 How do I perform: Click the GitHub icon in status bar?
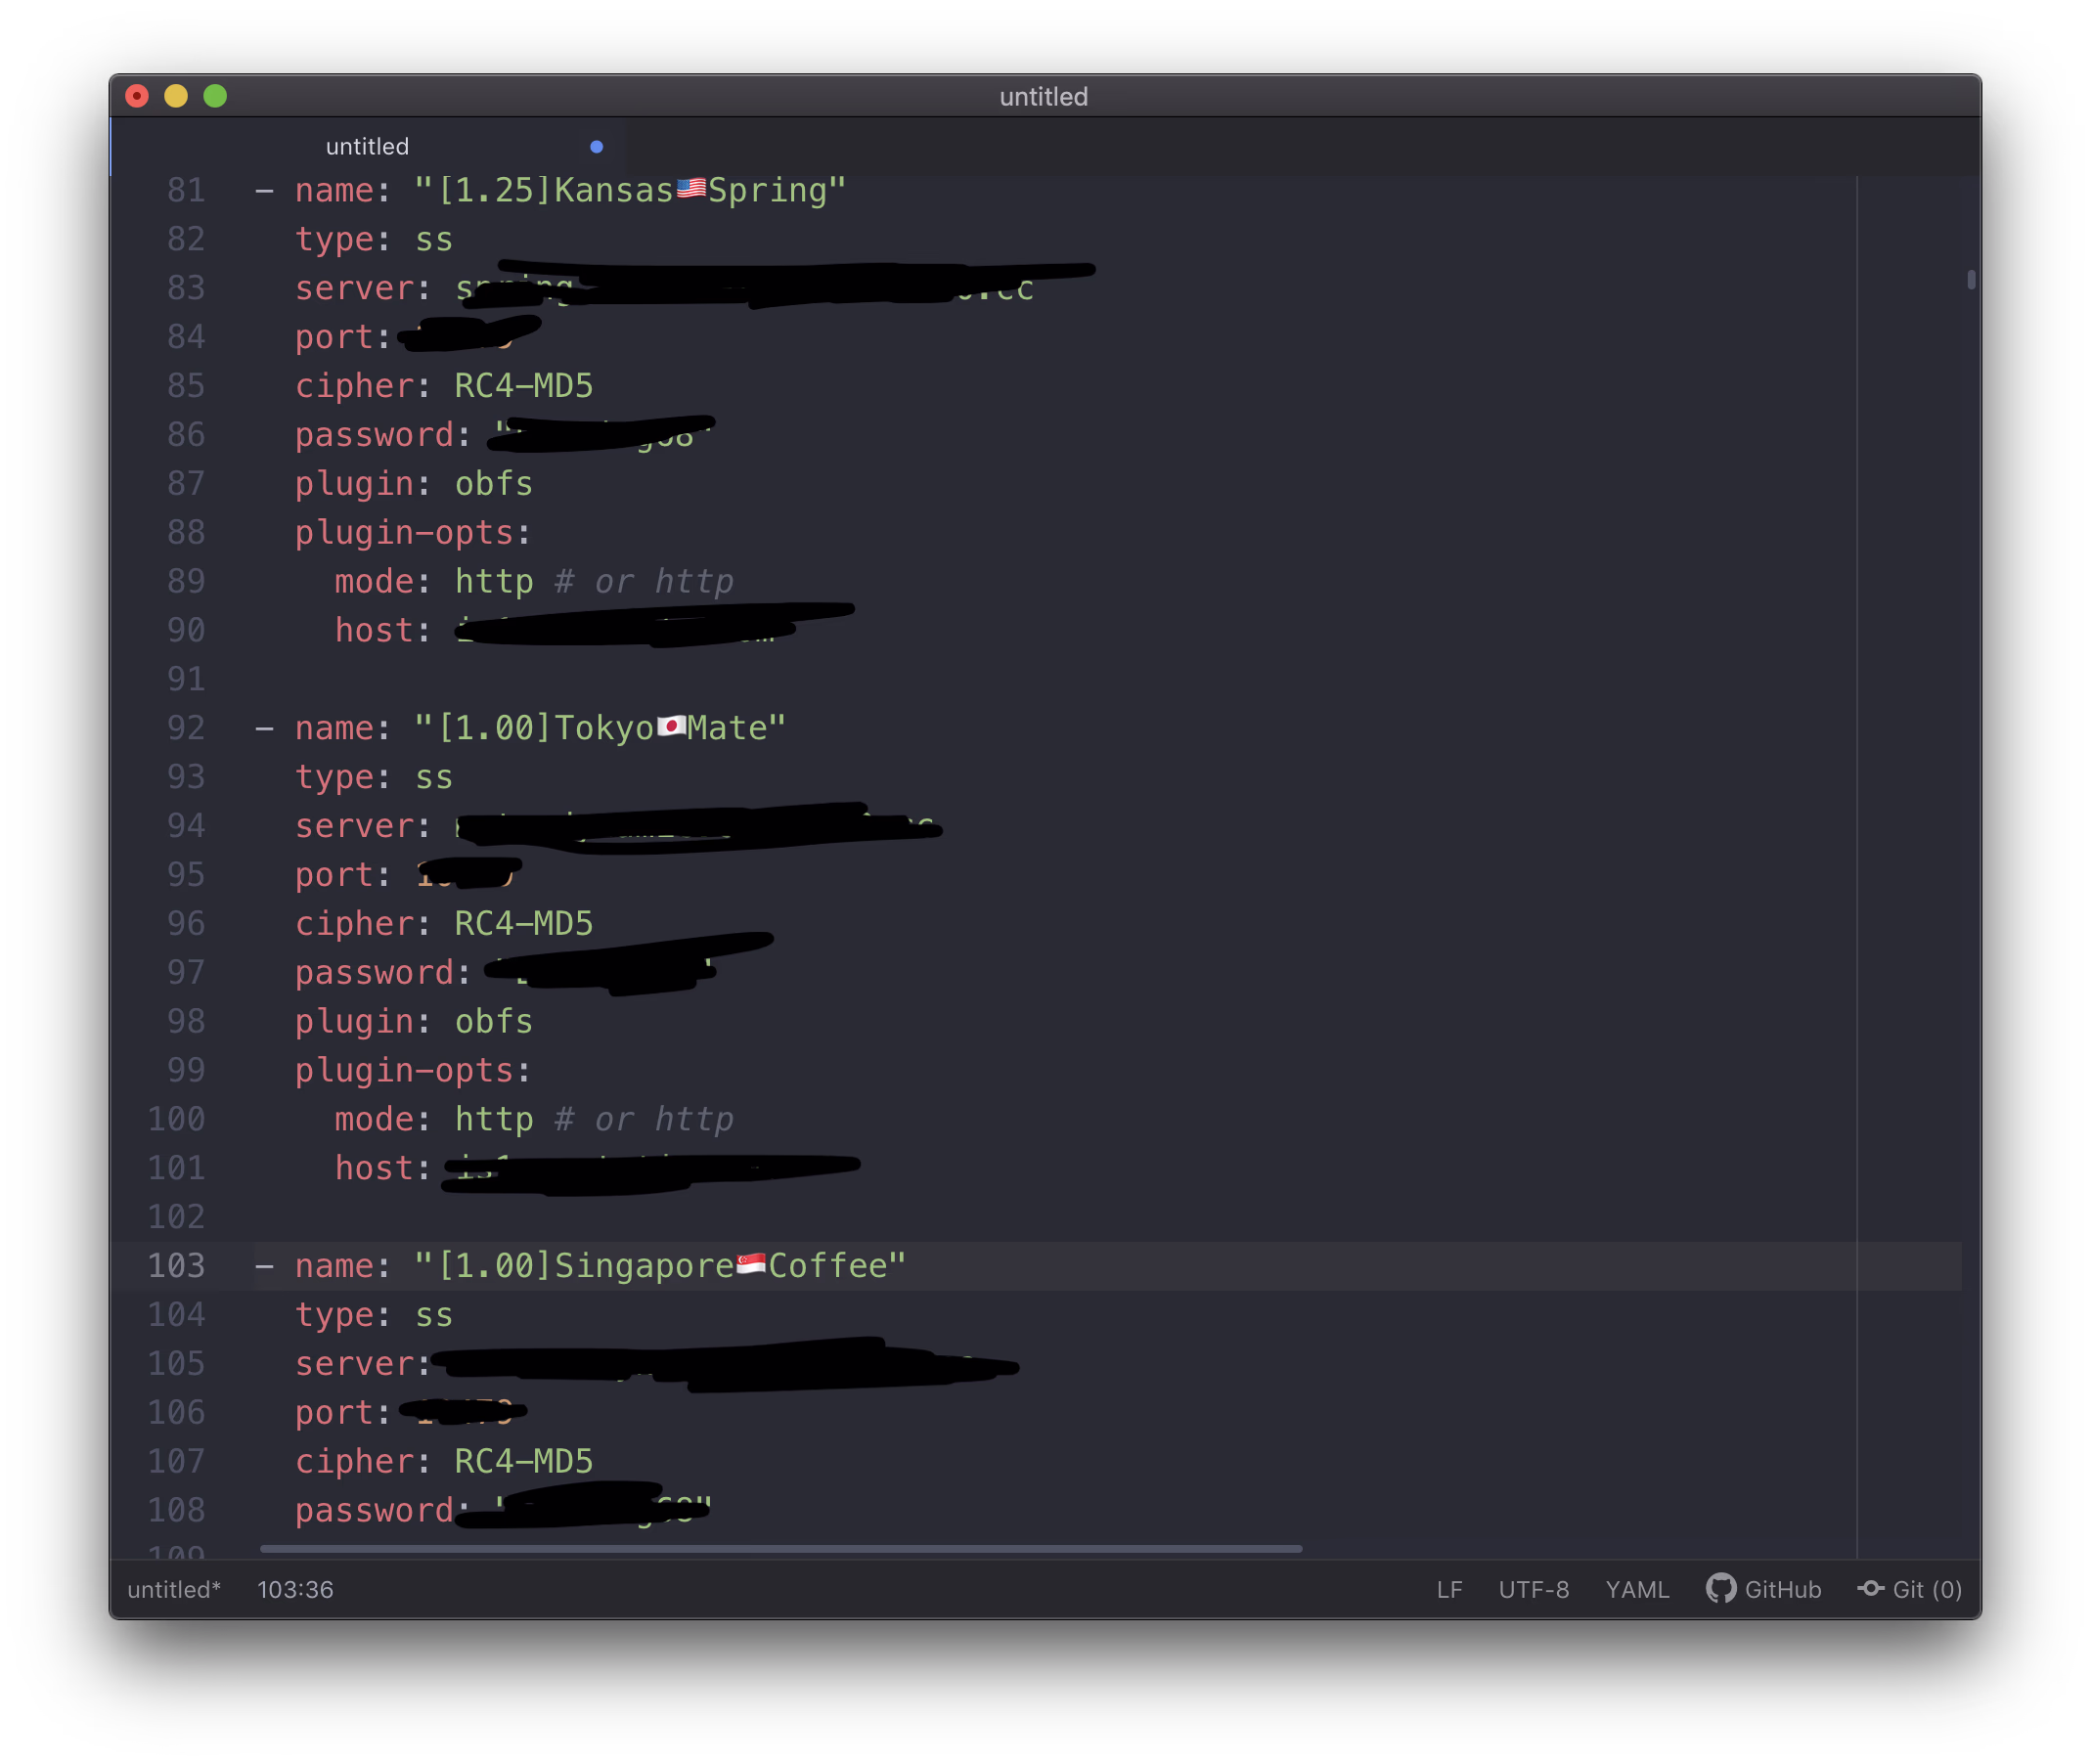tap(1720, 1588)
